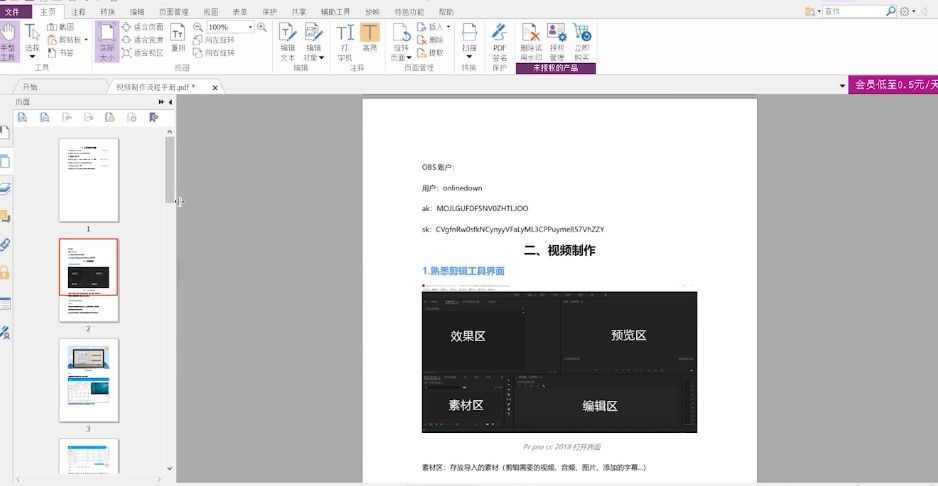
Task: Select page 1 thumbnail
Action: tap(89, 180)
